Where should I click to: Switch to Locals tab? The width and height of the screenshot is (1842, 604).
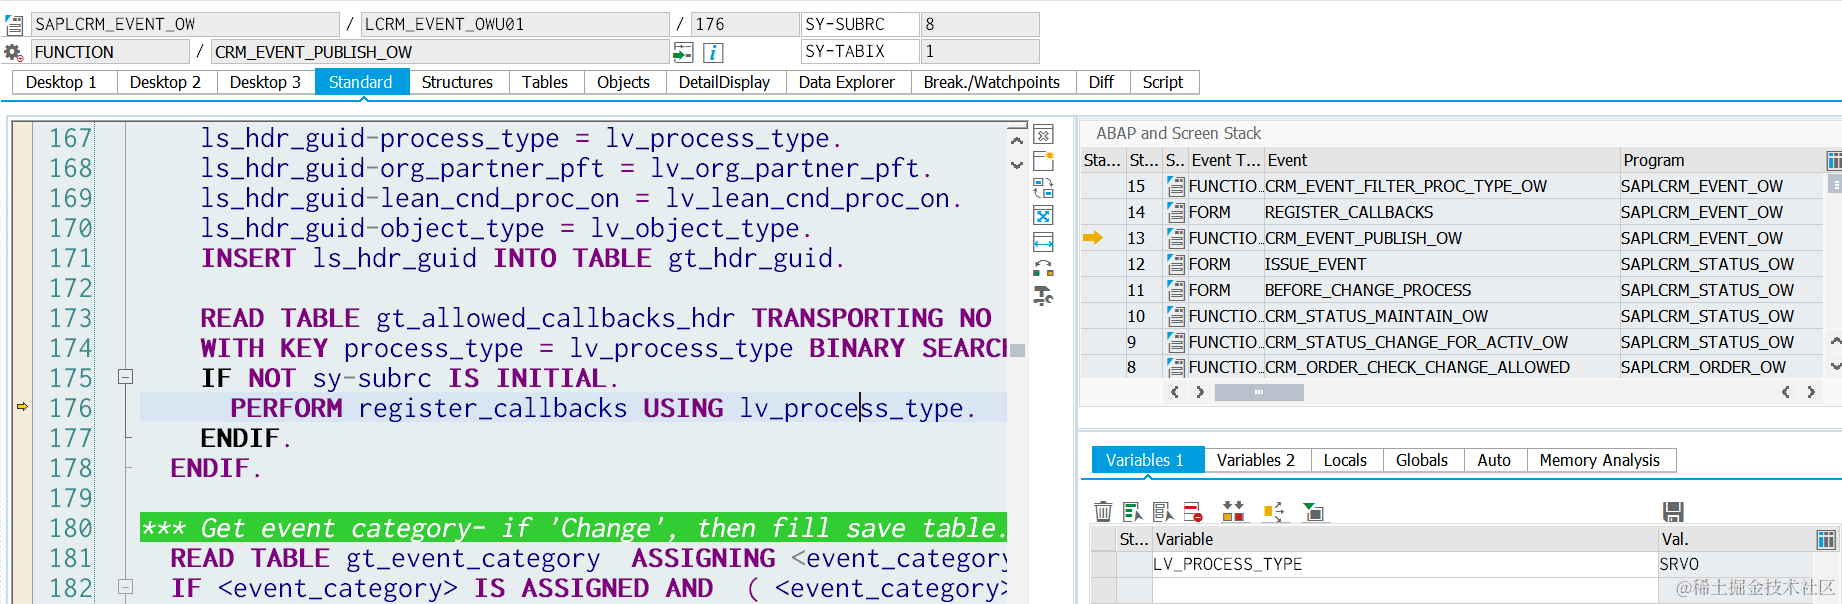point(1345,460)
